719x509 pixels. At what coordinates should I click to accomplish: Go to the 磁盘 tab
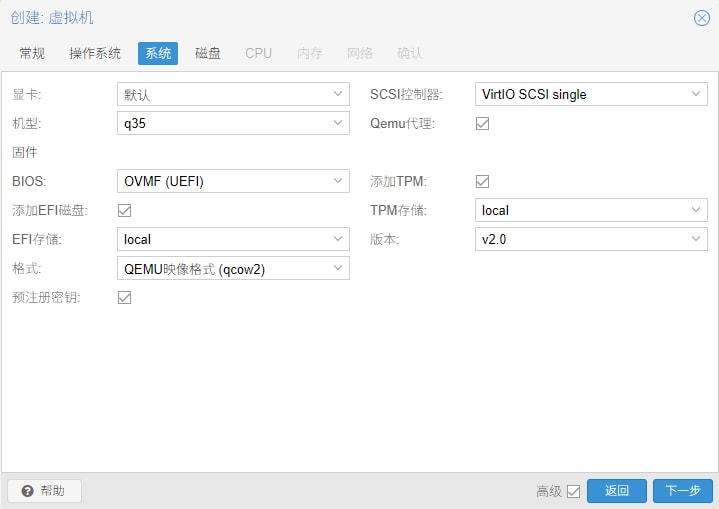[x=208, y=53]
